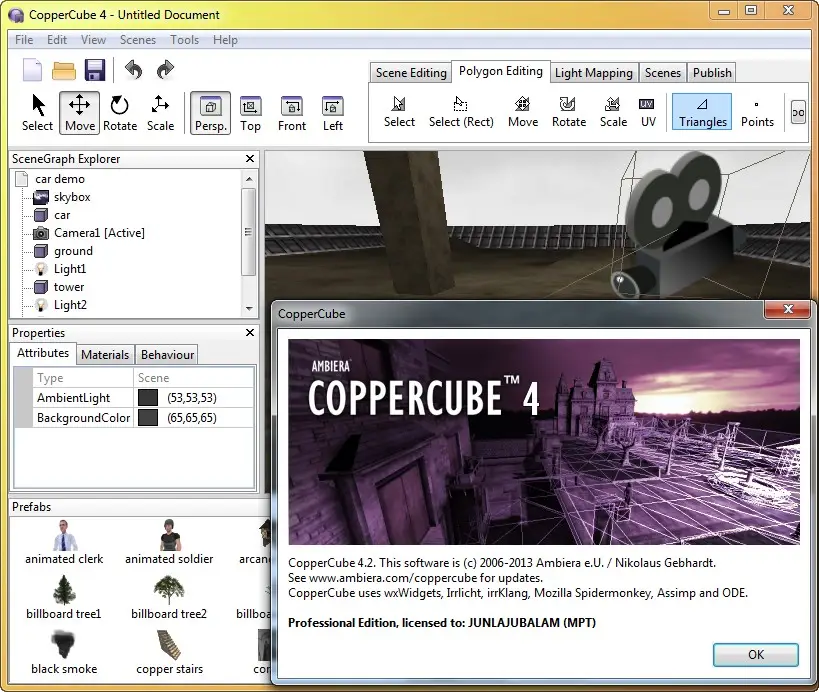The image size is (819, 692).
Task: Pick the copper stairs prefab
Action: [x=169, y=653]
